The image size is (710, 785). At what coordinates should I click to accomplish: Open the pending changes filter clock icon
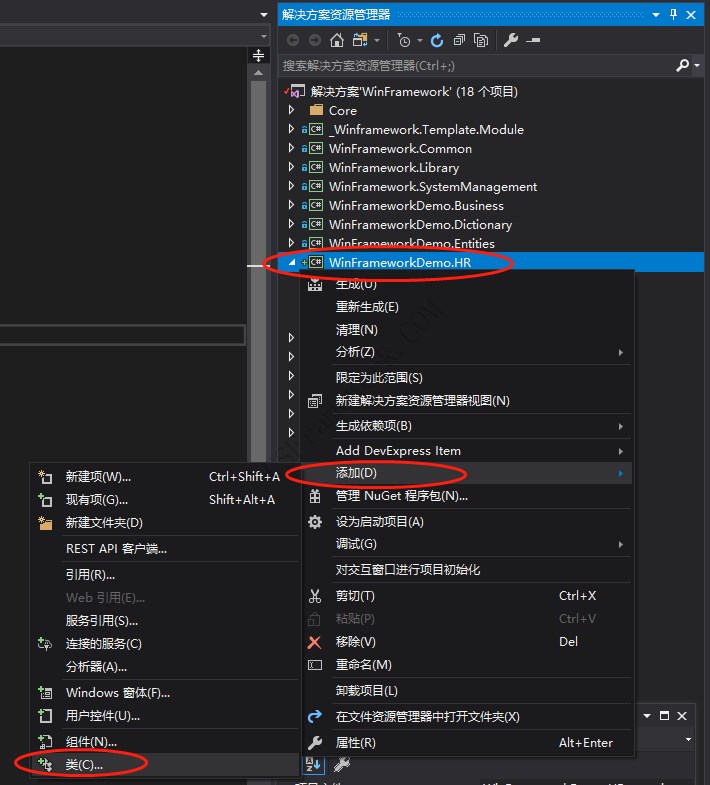pyautogui.click(x=404, y=40)
